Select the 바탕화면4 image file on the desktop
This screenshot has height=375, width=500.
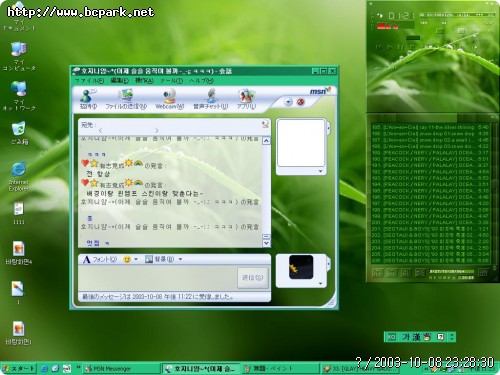19,253
